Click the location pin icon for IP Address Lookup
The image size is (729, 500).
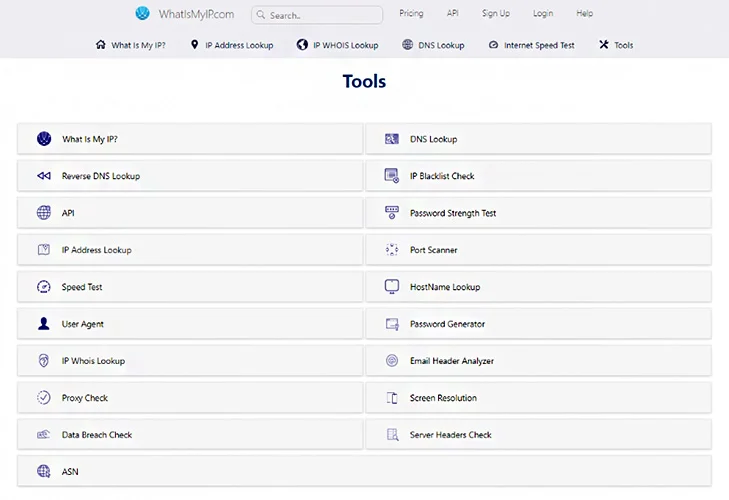pos(194,45)
